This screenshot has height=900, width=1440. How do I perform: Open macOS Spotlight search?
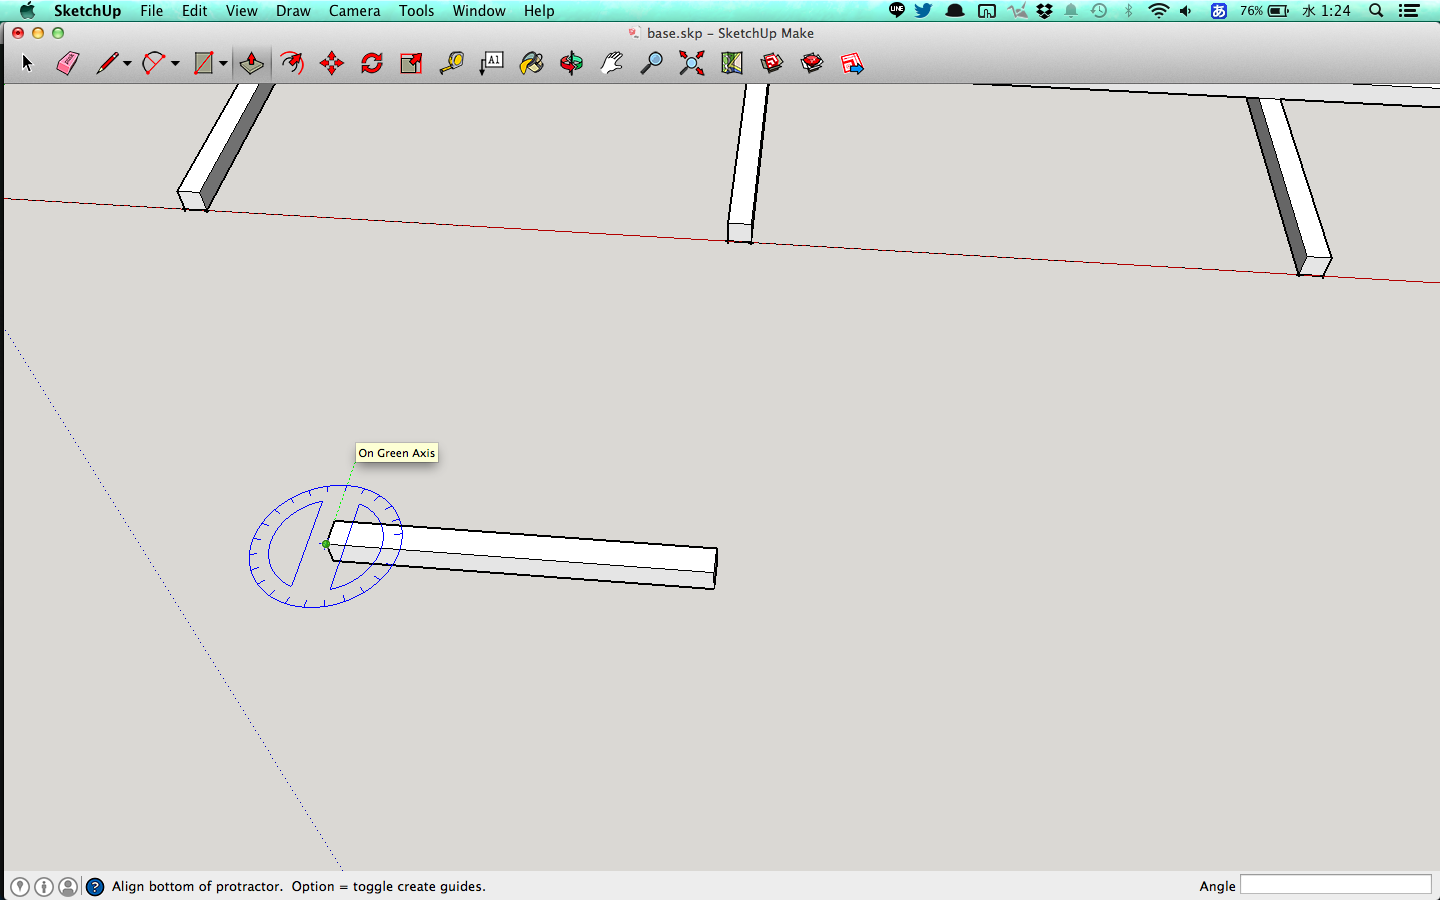click(x=1376, y=11)
